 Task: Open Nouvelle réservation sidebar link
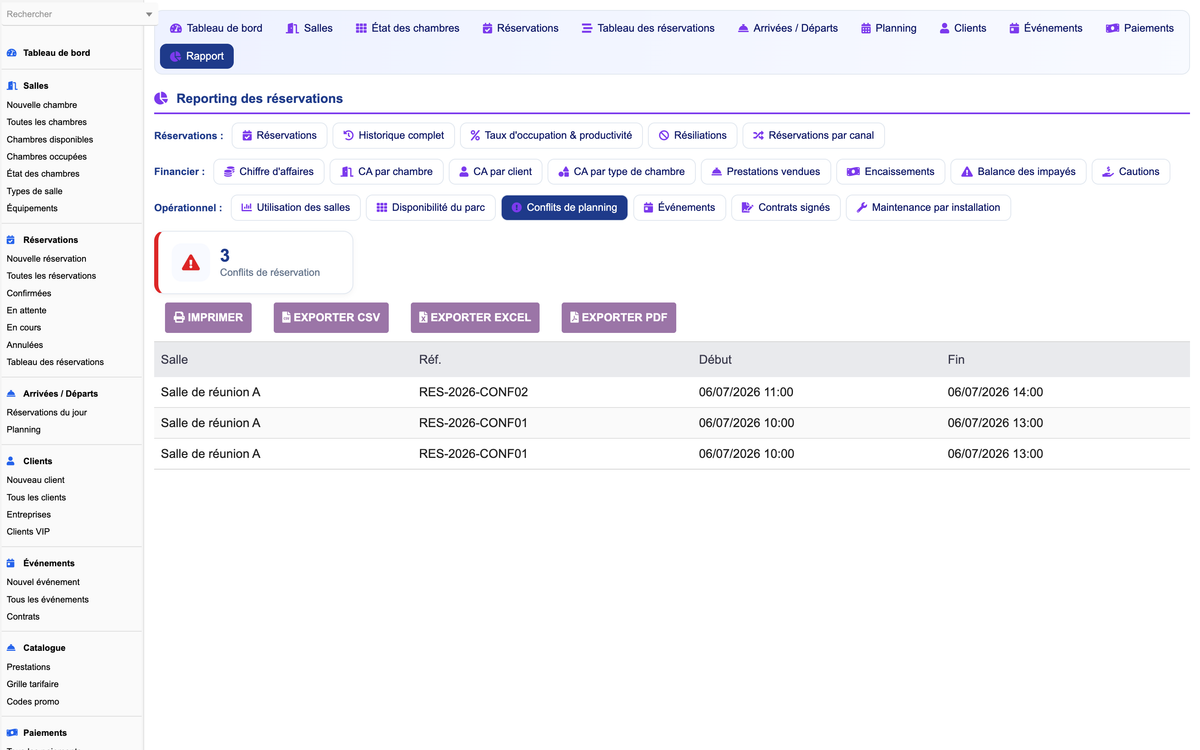pyautogui.click(x=47, y=259)
